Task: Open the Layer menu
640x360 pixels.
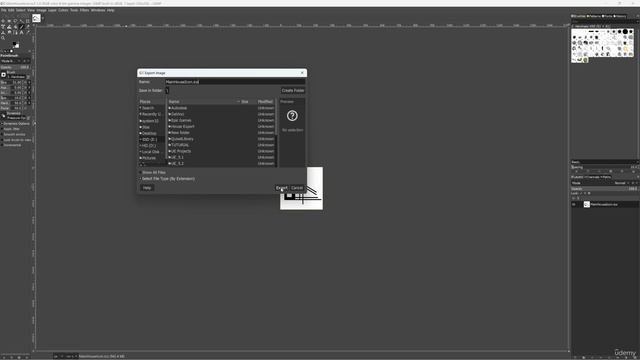Action: pyautogui.click(x=52, y=10)
